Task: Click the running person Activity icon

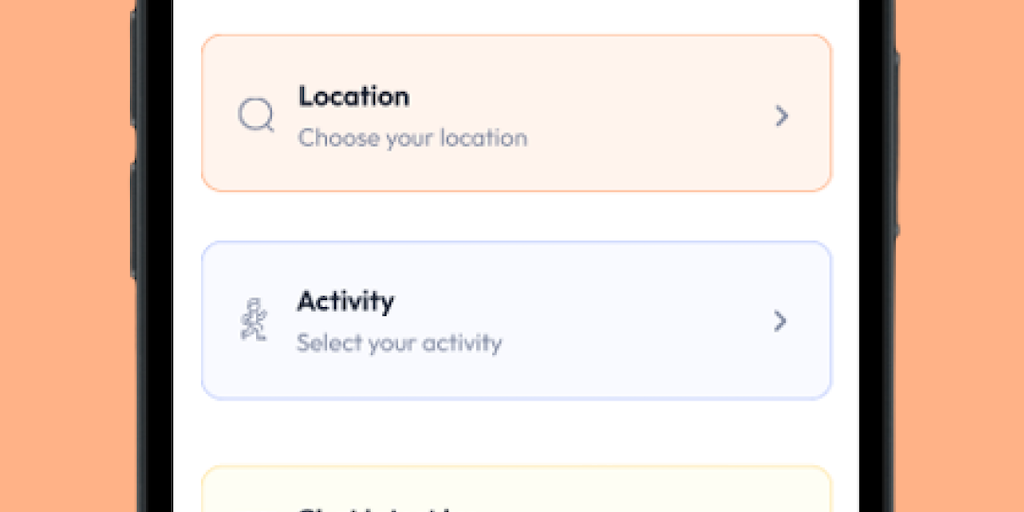Action: [254, 321]
